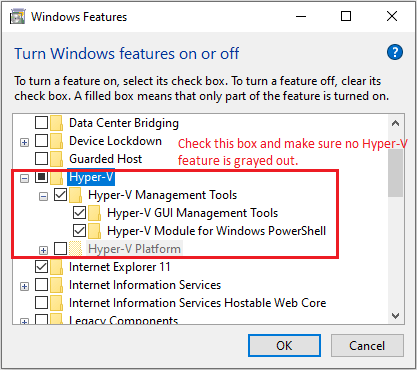Select the Guarded Host label
The height and width of the screenshot is (370, 417).
pos(105,159)
